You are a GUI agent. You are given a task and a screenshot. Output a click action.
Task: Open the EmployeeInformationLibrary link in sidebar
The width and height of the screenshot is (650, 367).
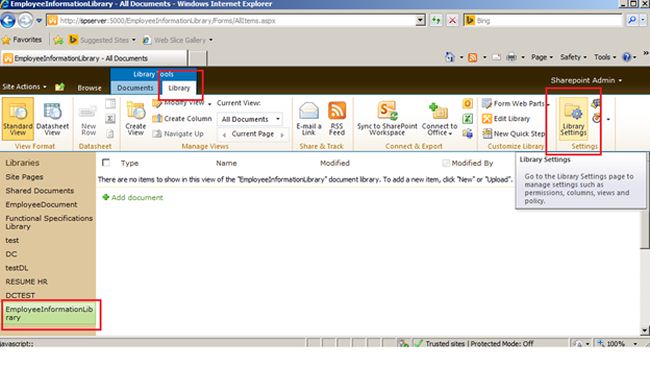point(49,314)
